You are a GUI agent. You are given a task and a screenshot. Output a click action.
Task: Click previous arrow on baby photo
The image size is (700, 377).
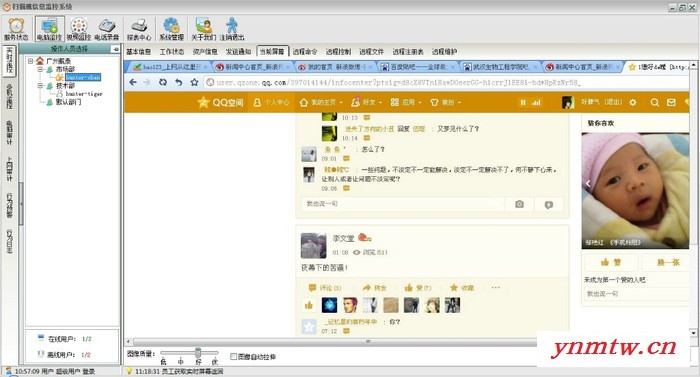(x=588, y=184)
